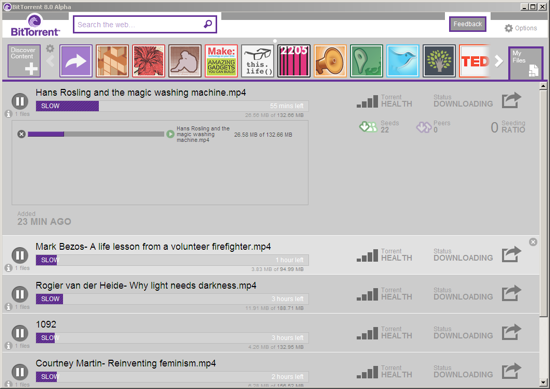Open the Make: Amazing Gadgets channel
The image size is (550, 389).
click(221, 61)
